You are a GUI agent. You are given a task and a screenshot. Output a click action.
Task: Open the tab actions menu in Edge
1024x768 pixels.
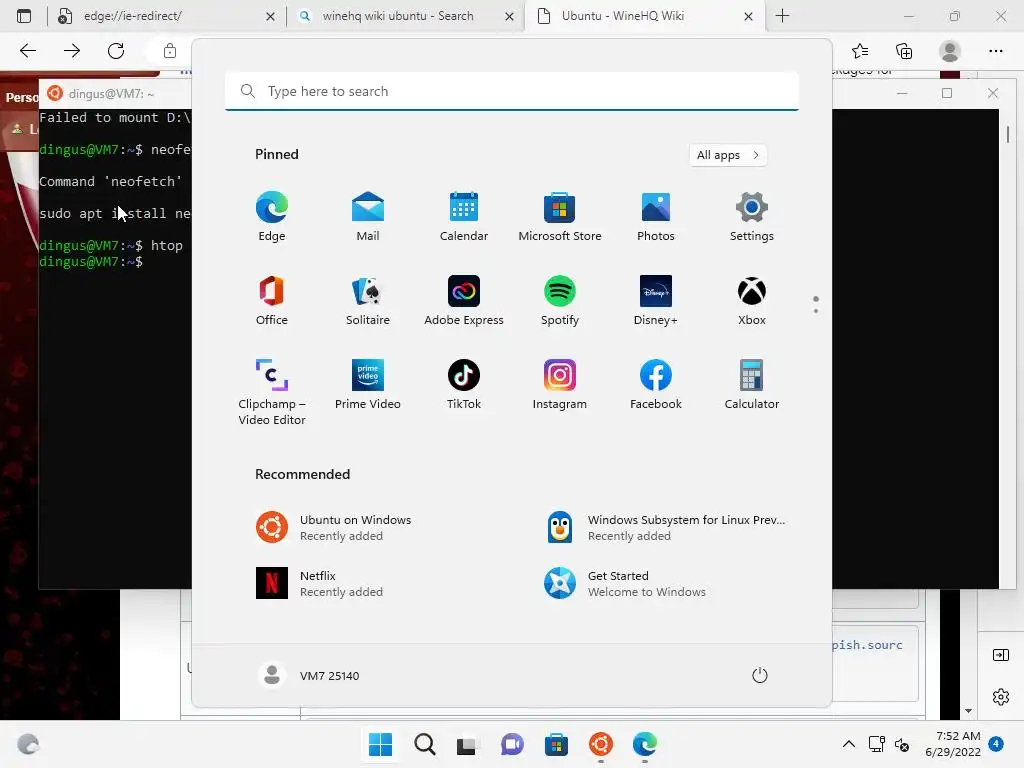tap(24, 16)
